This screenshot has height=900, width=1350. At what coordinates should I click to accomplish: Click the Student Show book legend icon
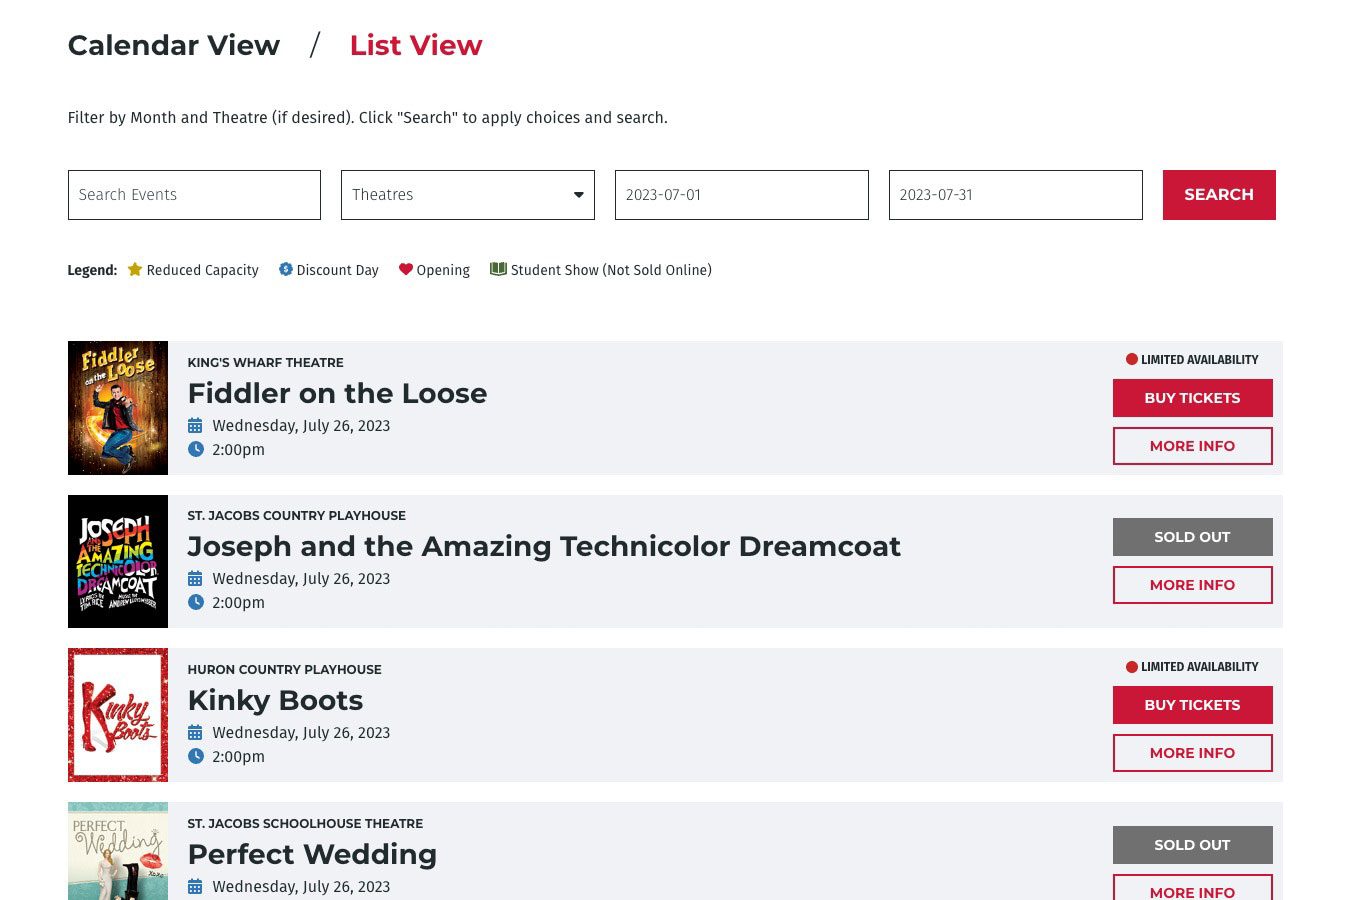pyautogui.click(x=498, y=269)
